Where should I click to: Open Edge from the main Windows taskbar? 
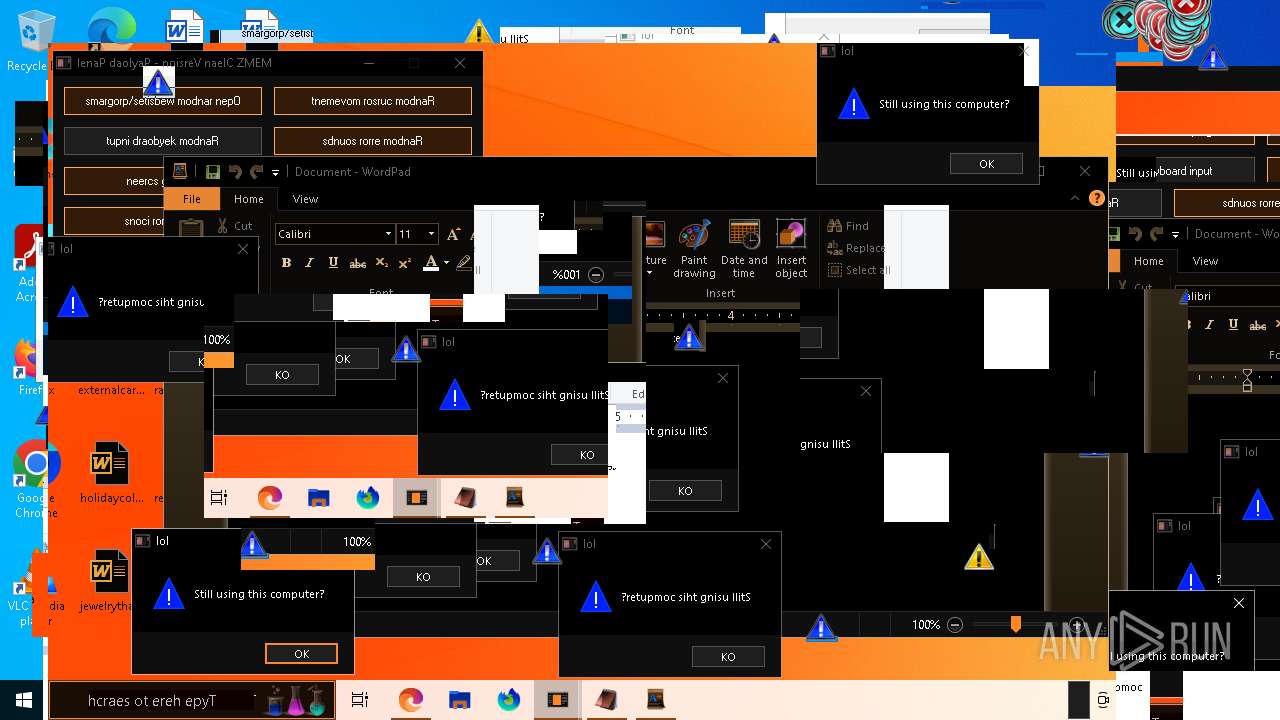click(x=410, y=700)
